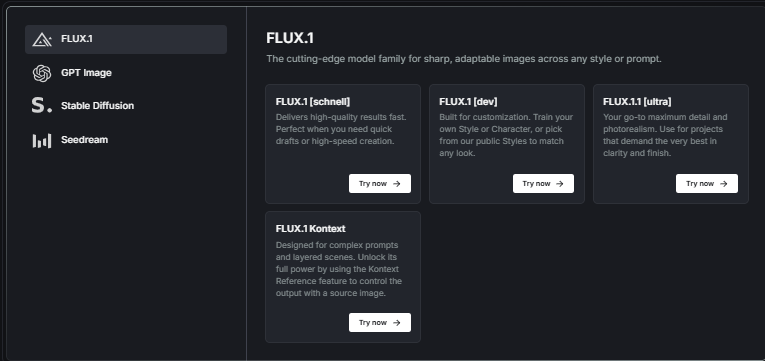This screenshot has width=765, height=361.
Task: Click the arrow icon in ultra's Try now
Action: coord(724,184)
